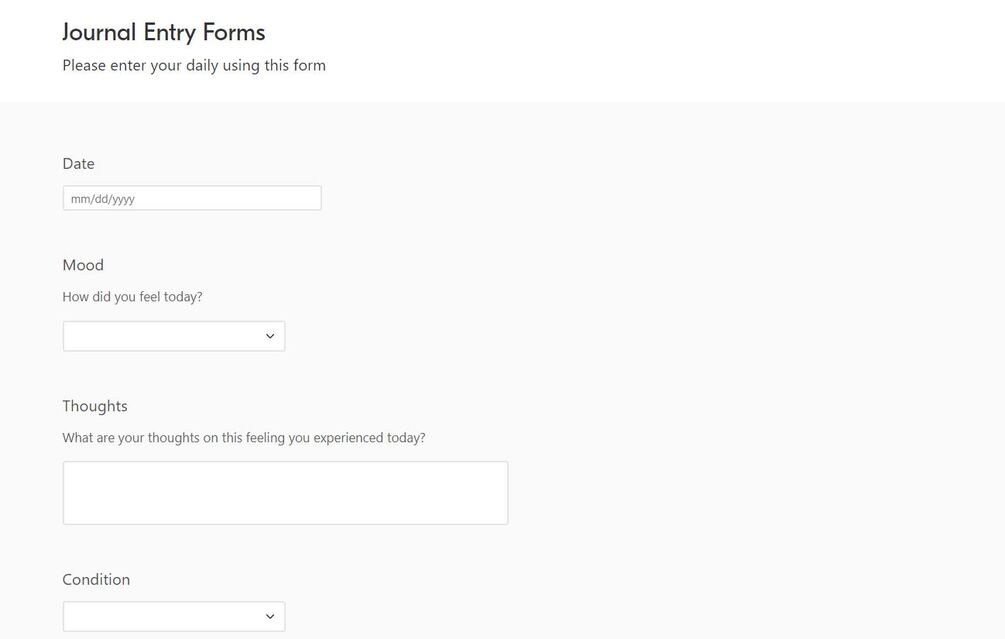Click the Journal Entry Forms heading

pos(163,32)
